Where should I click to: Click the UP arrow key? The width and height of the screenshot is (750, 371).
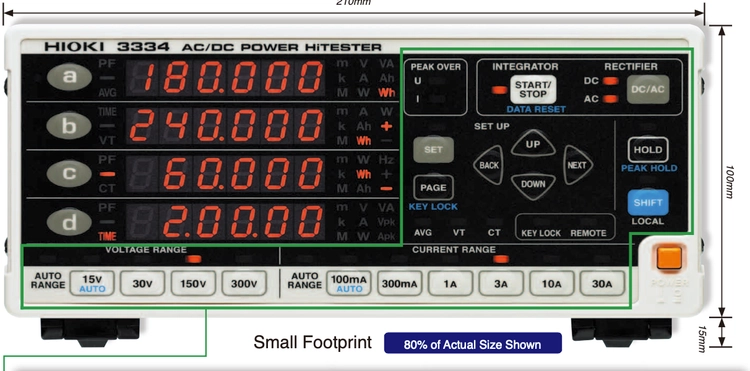pos(533,143)
